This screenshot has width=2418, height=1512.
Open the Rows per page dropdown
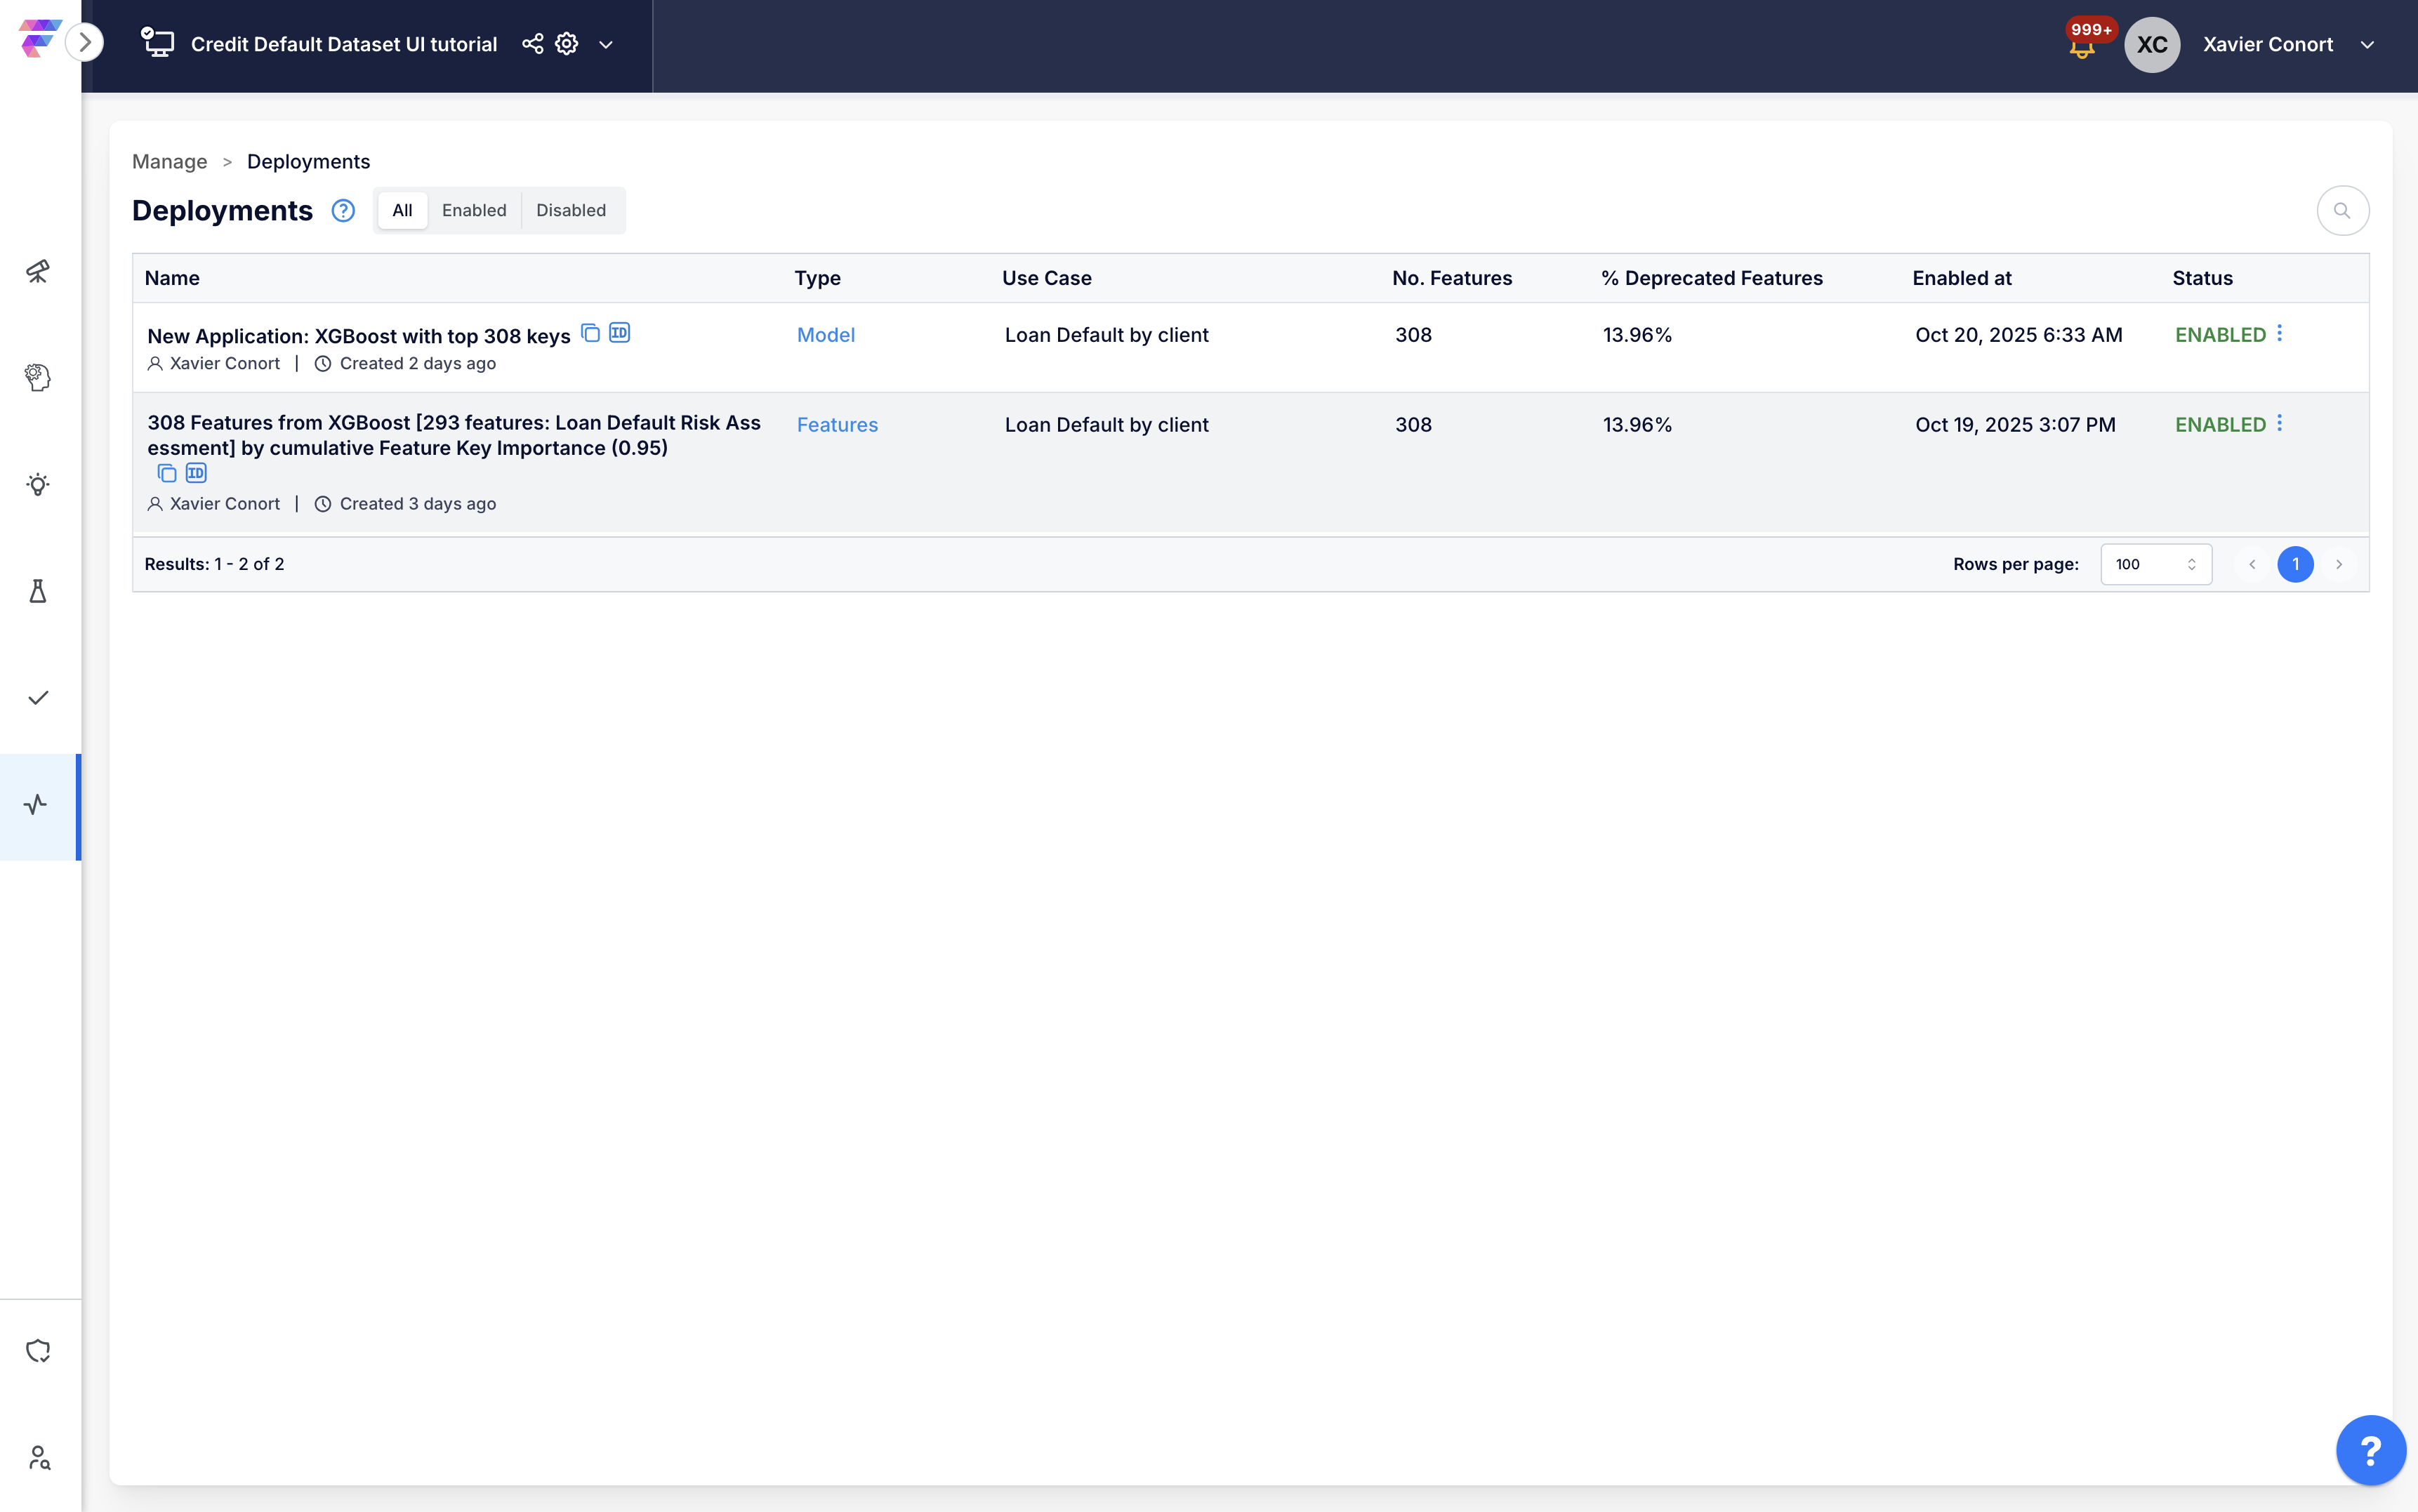tap(2155, 564)
